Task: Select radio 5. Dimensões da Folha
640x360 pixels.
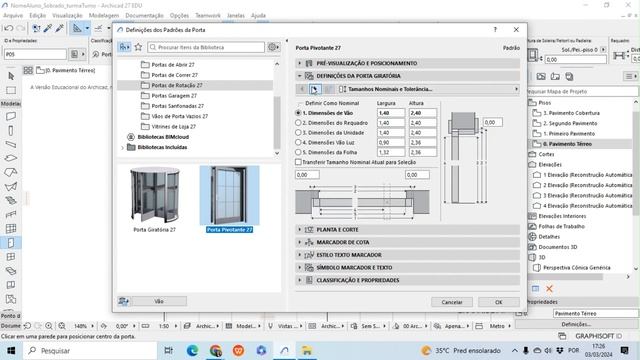Action: (298, 152)
